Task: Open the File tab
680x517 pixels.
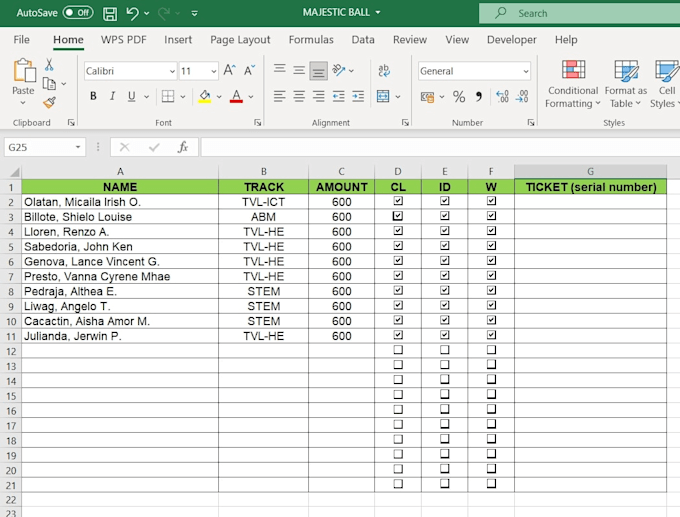Action: pyautogui.click(x=22, y=40)
